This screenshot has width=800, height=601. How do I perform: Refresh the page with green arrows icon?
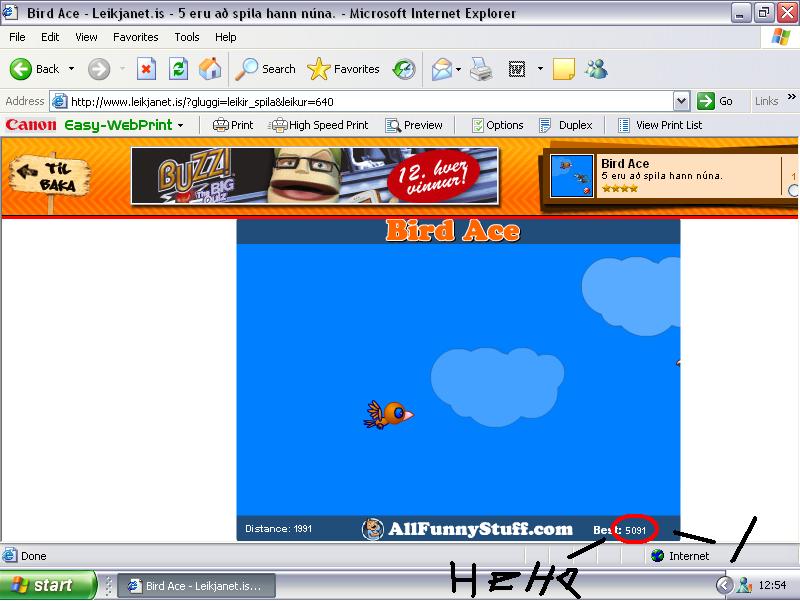(179, 69)
